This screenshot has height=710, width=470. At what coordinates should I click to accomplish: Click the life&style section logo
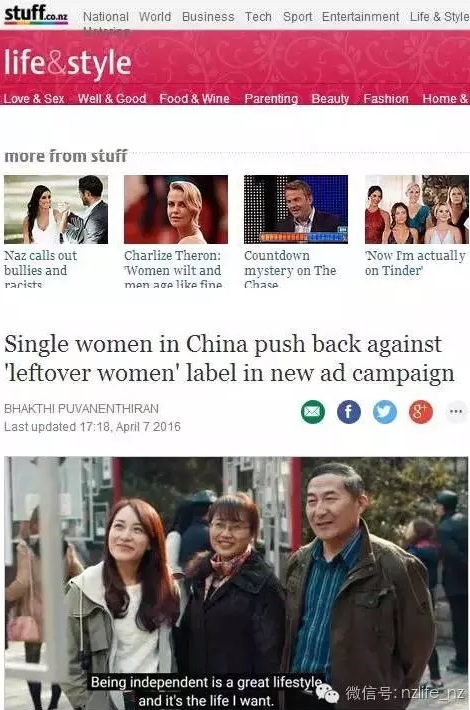[x=68, y=63]
